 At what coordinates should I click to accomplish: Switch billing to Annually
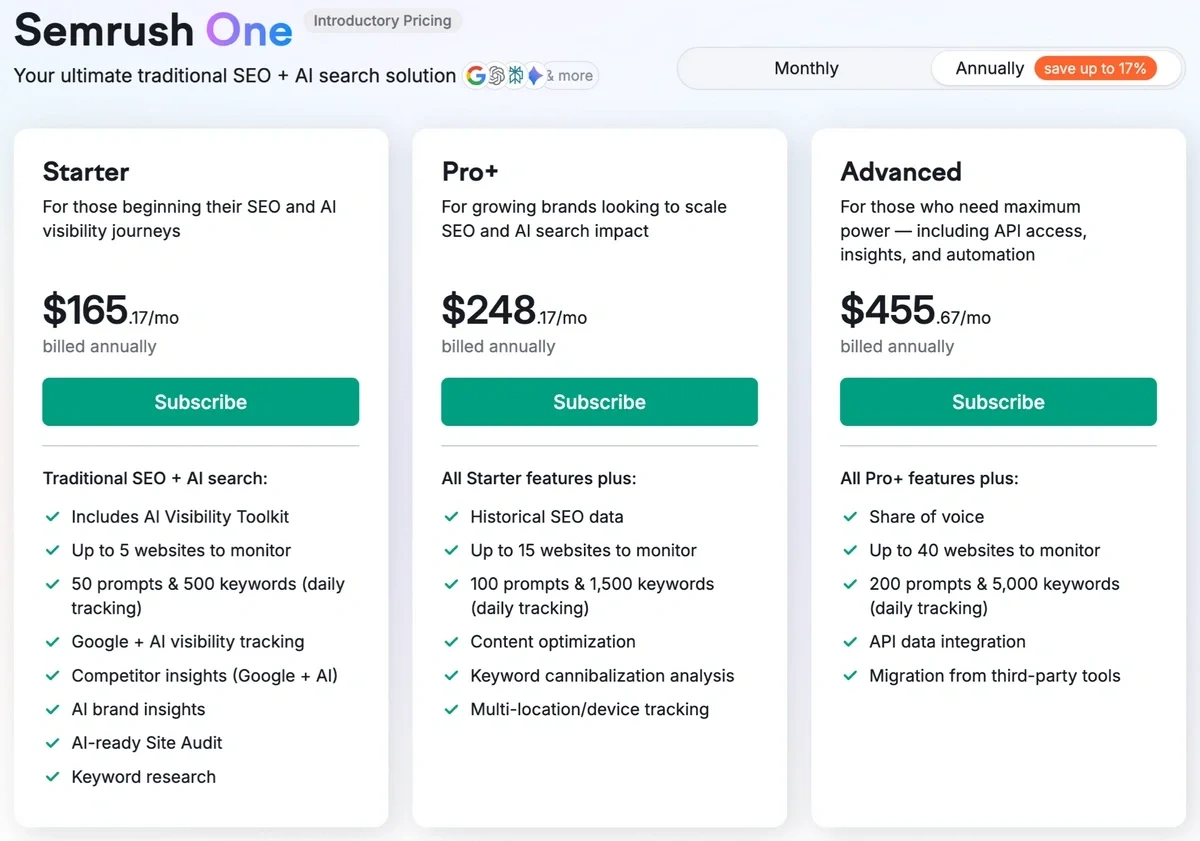989,69
